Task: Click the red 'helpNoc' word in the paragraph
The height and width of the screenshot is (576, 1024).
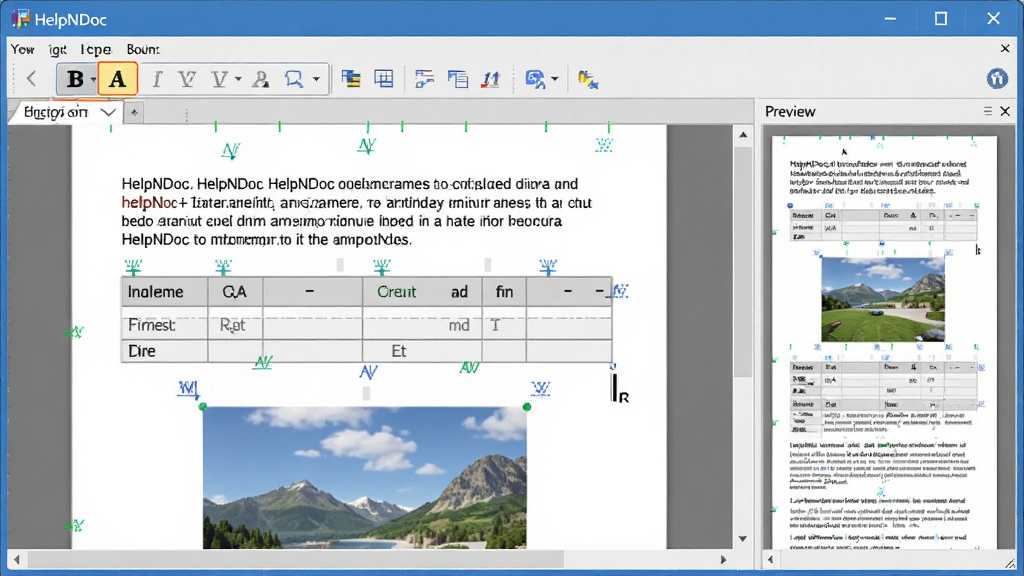Action: coord(150,202)
